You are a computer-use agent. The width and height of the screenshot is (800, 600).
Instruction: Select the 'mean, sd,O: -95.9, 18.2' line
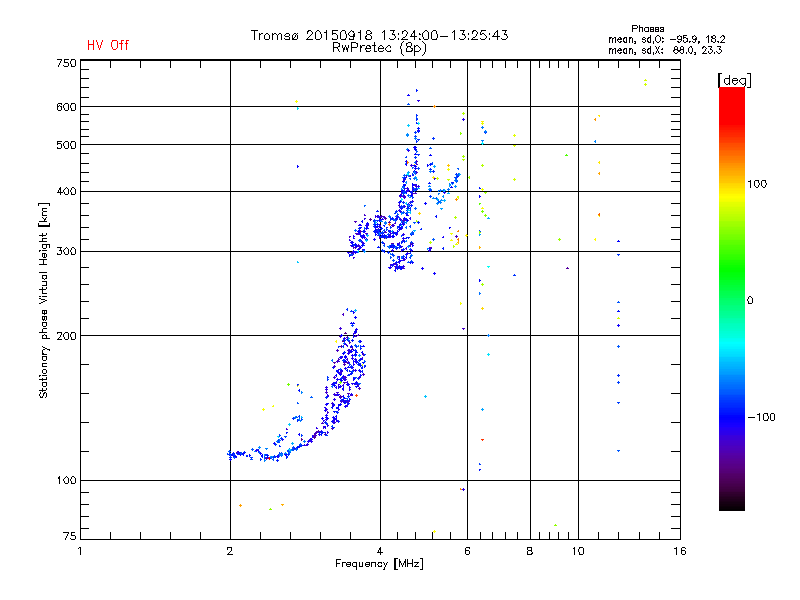point(666,39)
